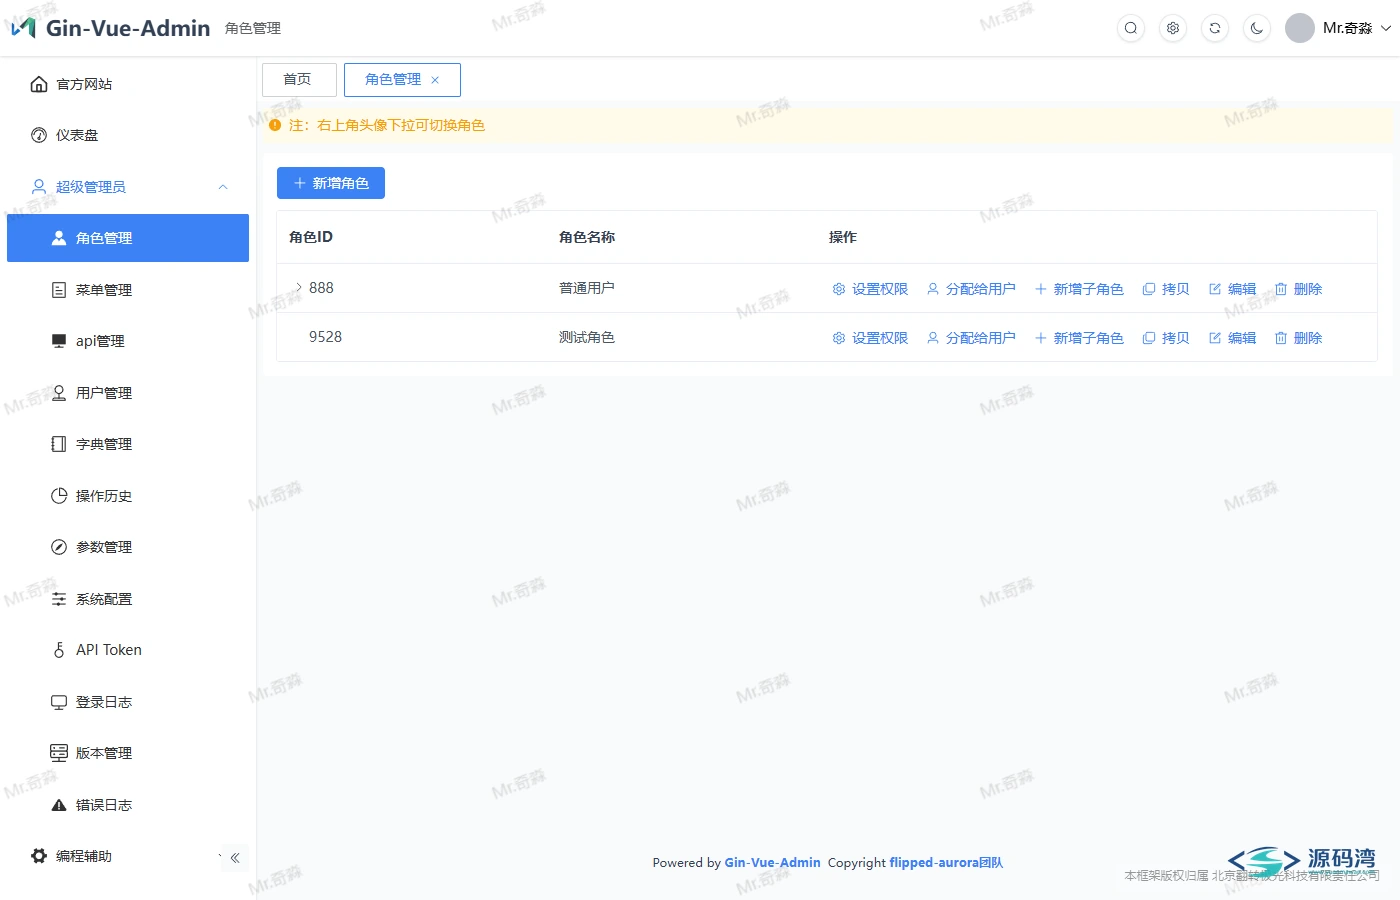The image size is (1400, 900).
Task: Open 字典管理 in the sidebar
Action: (128, 444)
